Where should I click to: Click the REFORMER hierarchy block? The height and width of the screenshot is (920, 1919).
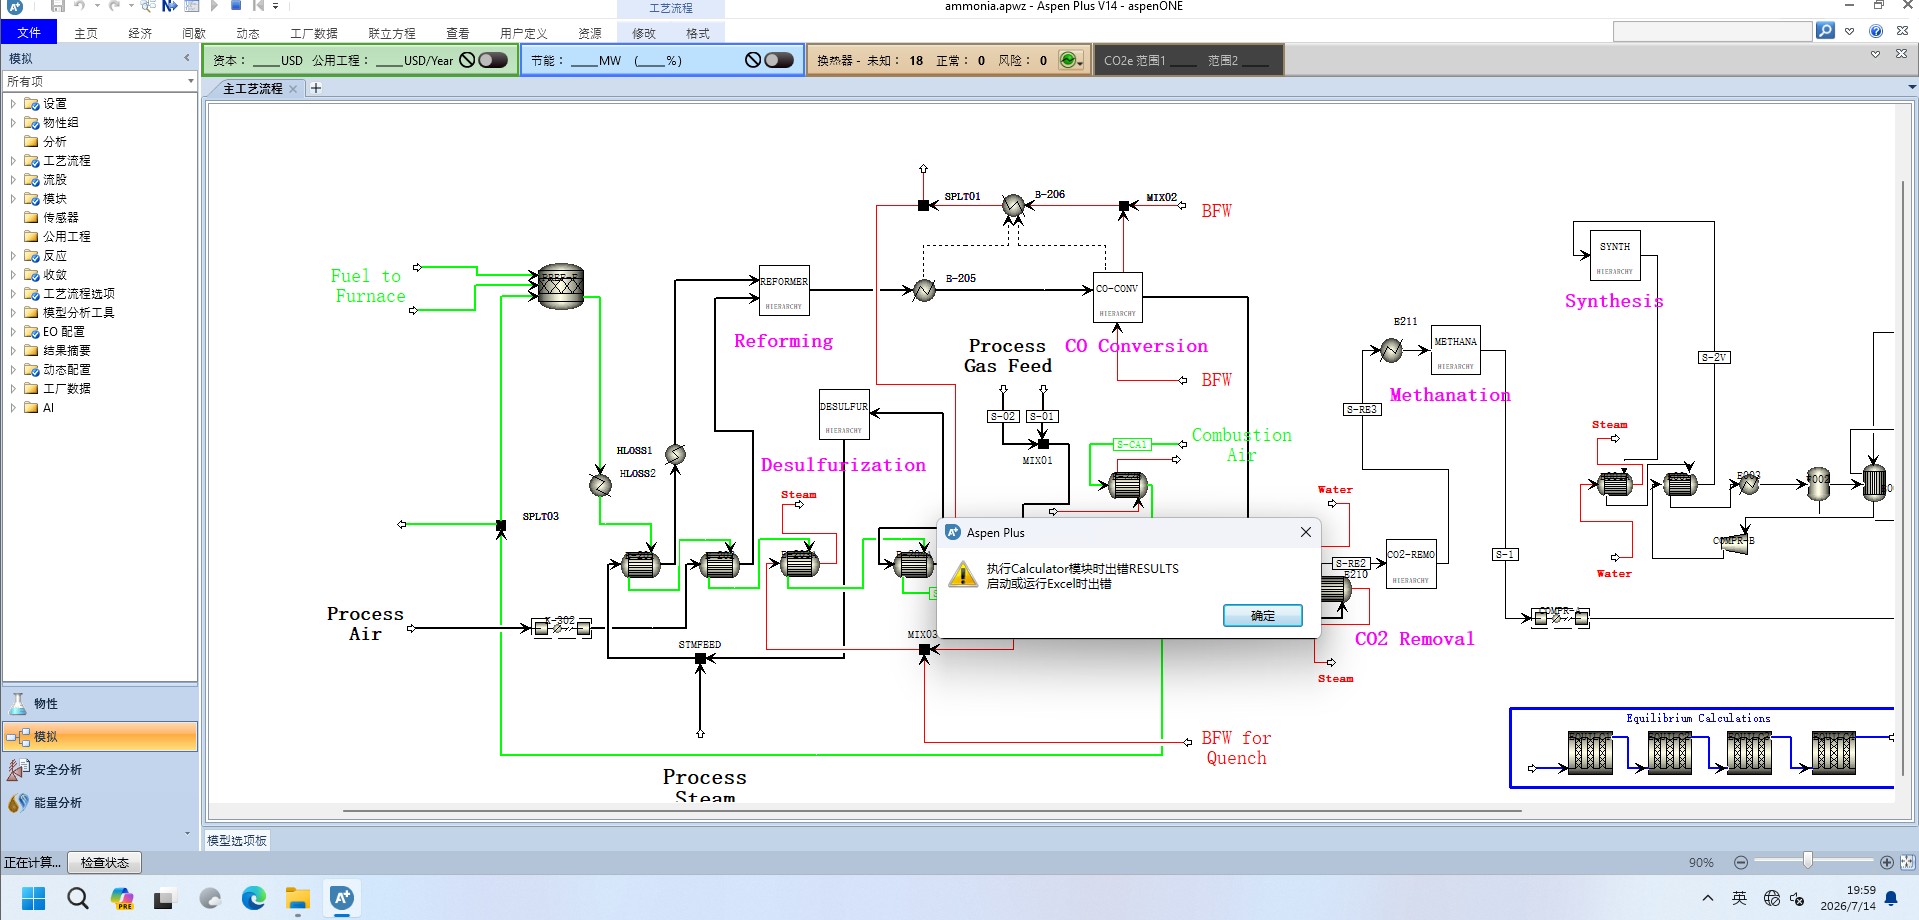click(784, 291)
